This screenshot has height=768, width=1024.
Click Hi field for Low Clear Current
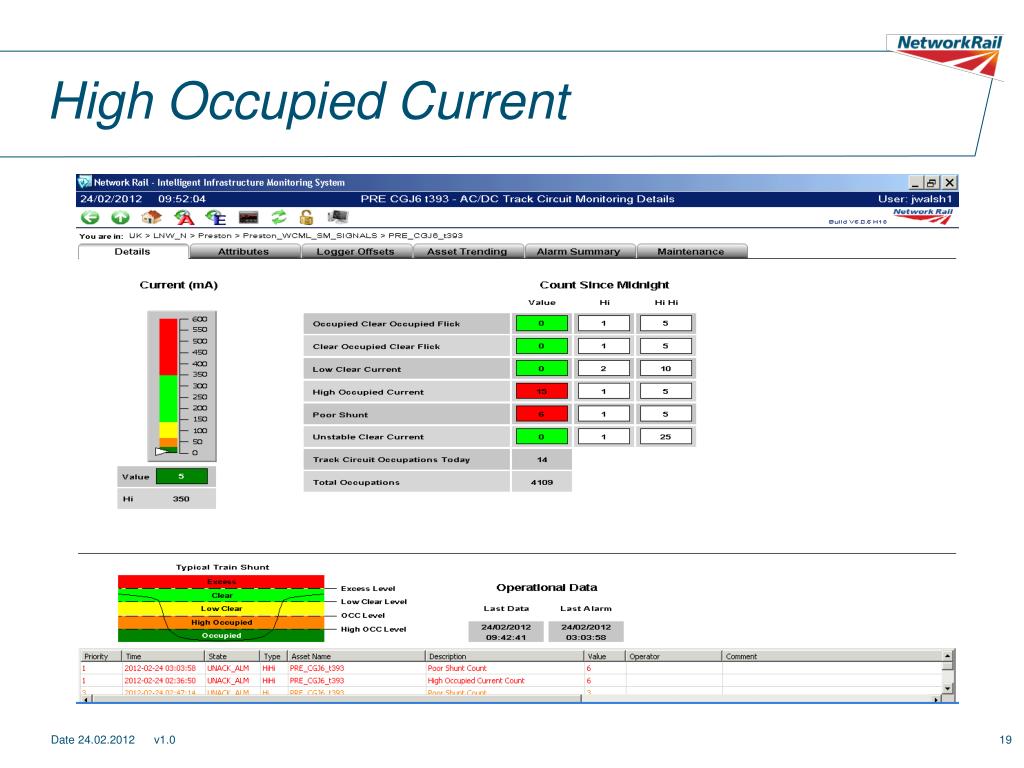604,368
